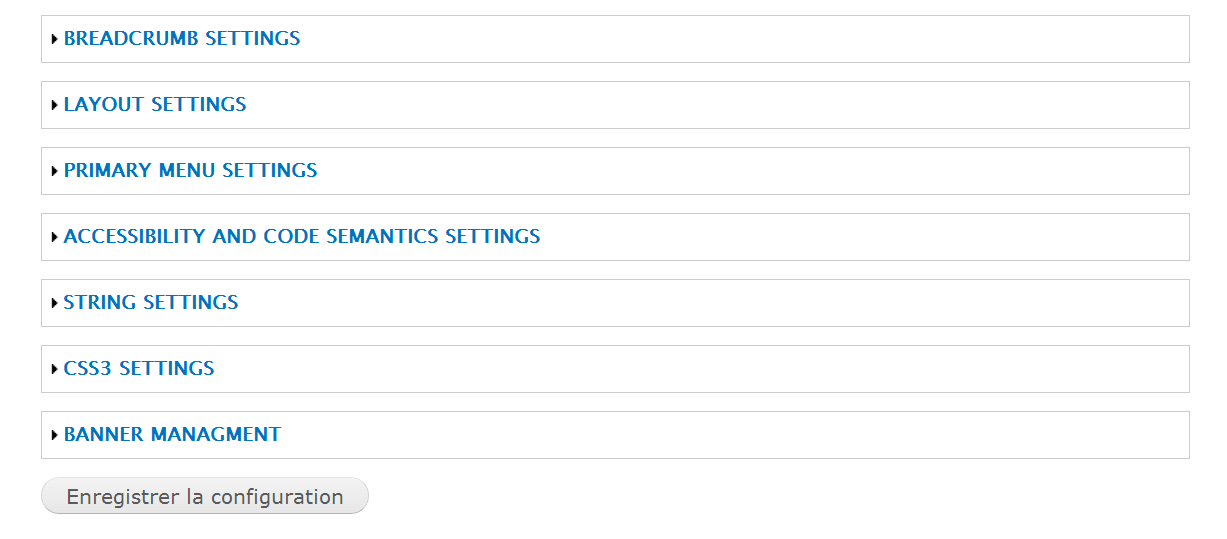The width and height of the screenshot is (1227, 539).
Task: Toggle the Accessibility and Code Semantics arrow
Action: tap(54, 238)
